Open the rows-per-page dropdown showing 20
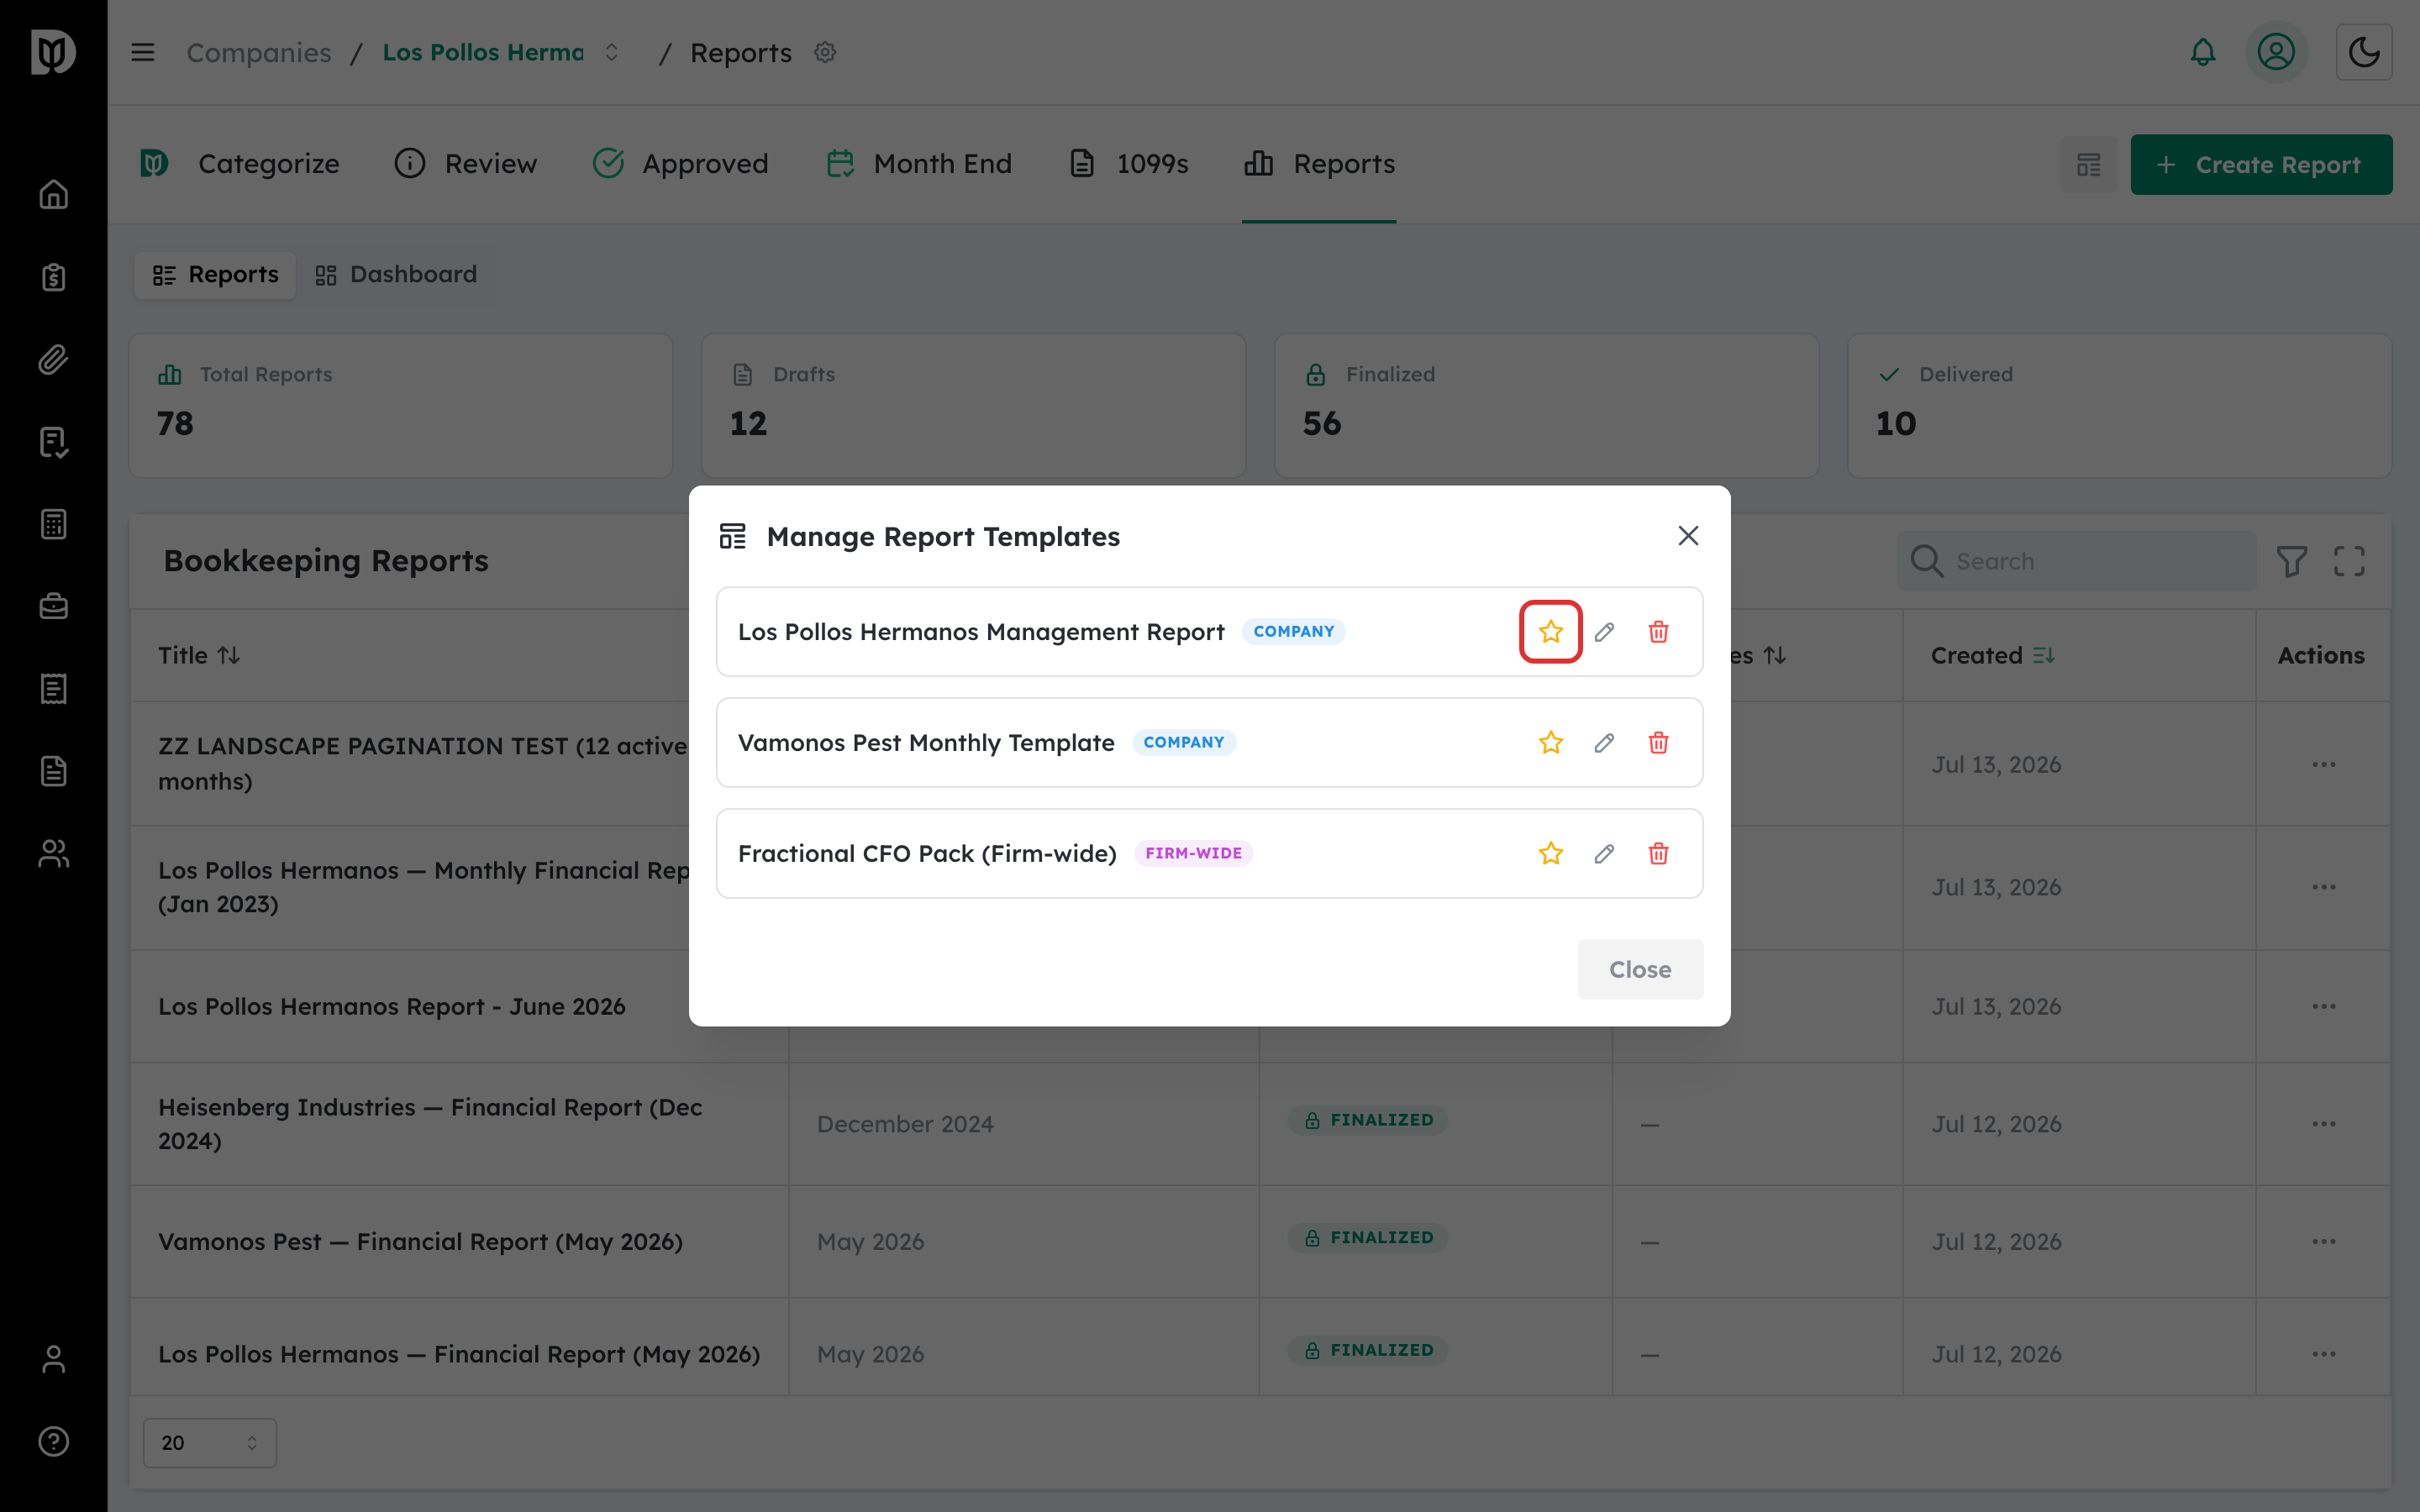Screen dimensions: 2420x1512 point(210,1443)
